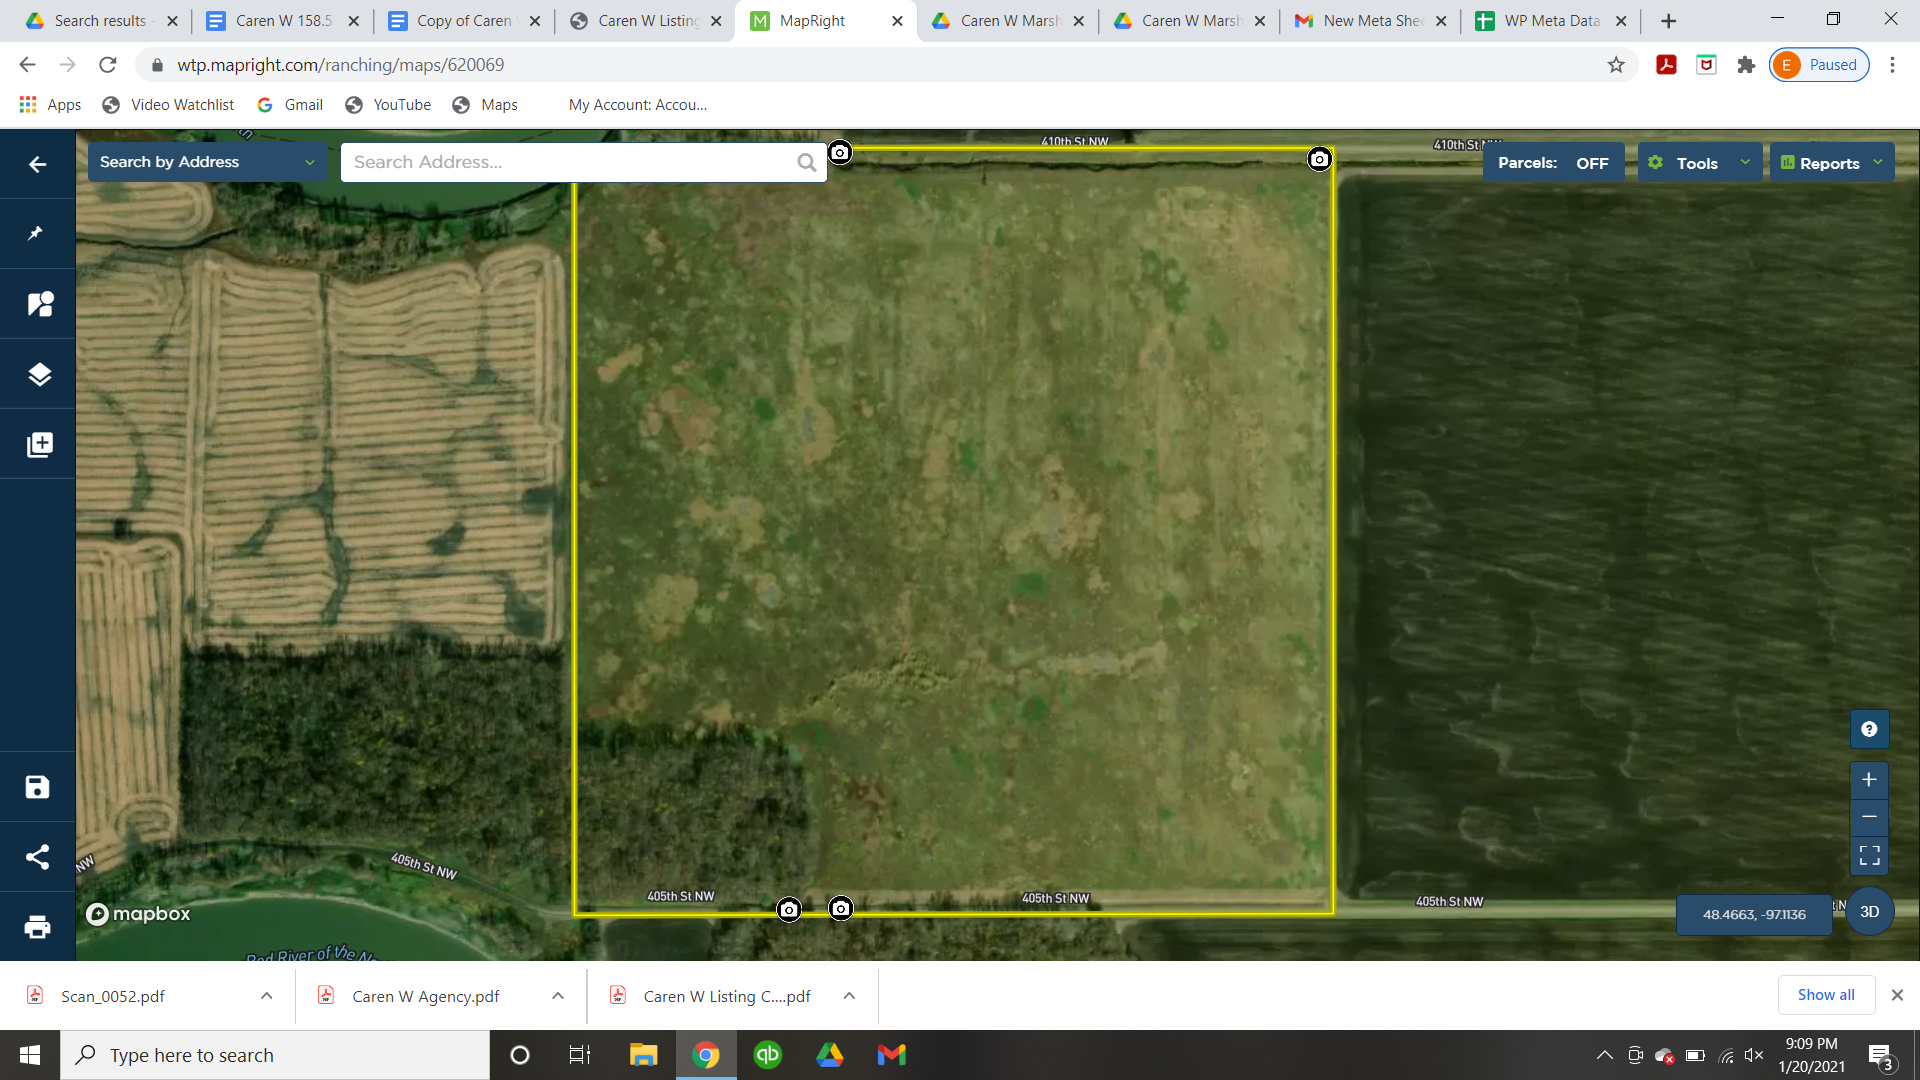Switch to the WP Meta Data tab

1550,20
